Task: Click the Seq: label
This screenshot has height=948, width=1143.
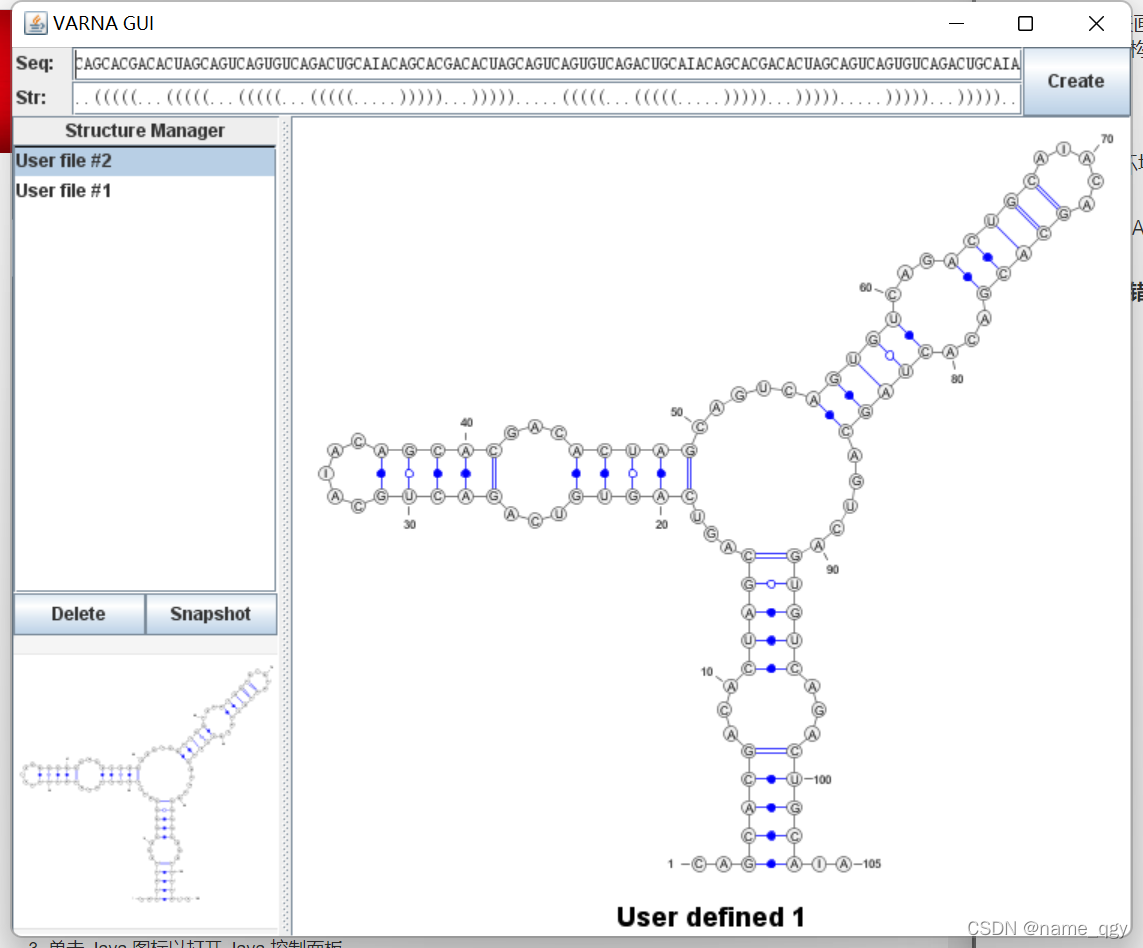Action: [34, 63]
